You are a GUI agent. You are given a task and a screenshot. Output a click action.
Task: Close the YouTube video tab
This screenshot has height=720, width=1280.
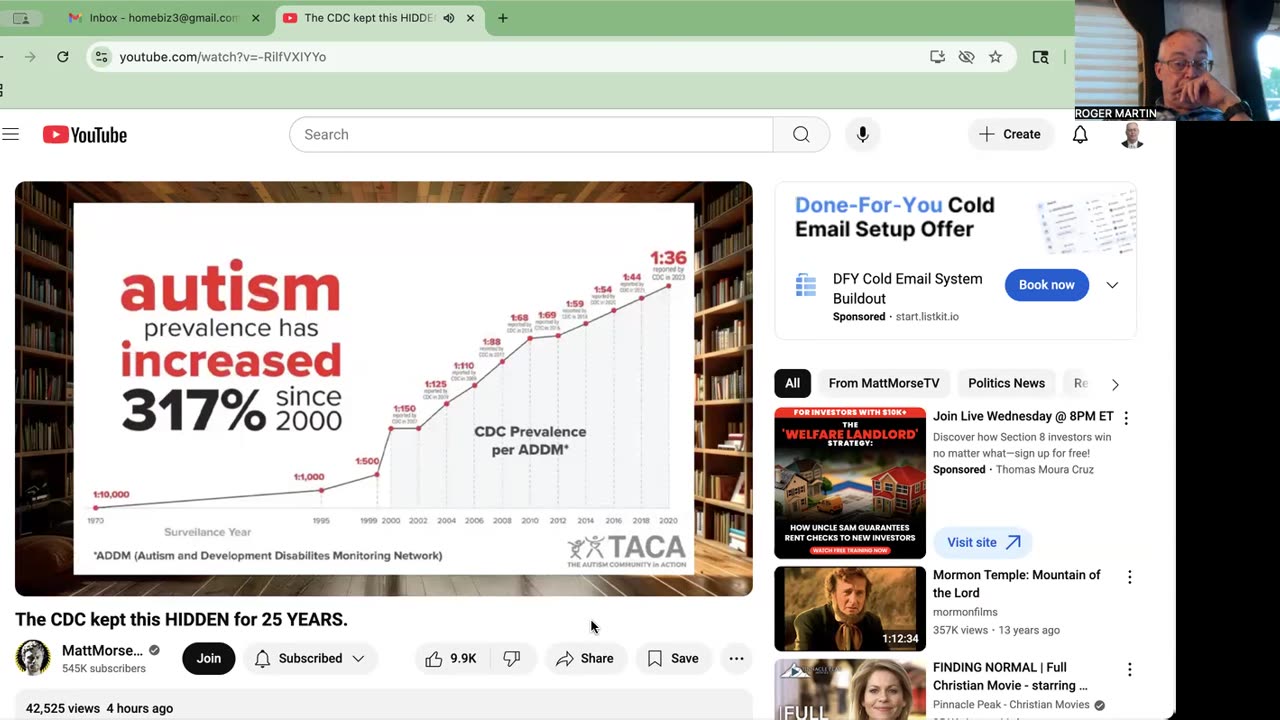[x=471, y=18]
